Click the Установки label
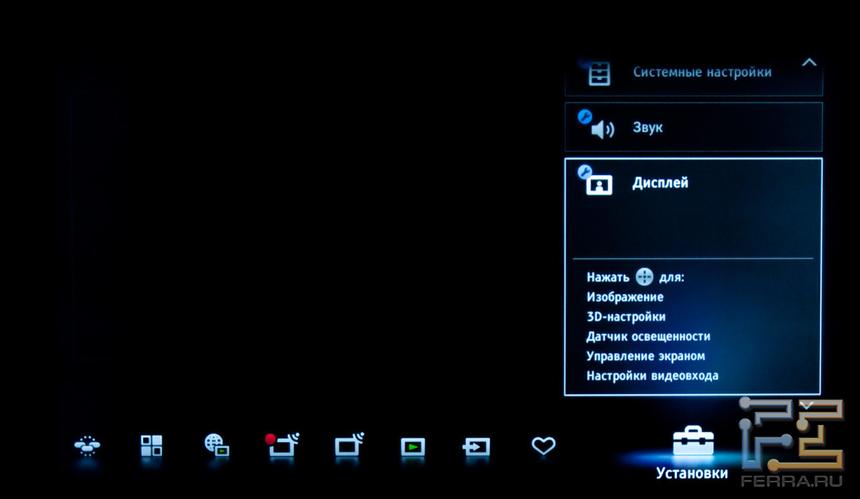Image resolution: width=860 pixels, height=499 pixels. point(692,473)
